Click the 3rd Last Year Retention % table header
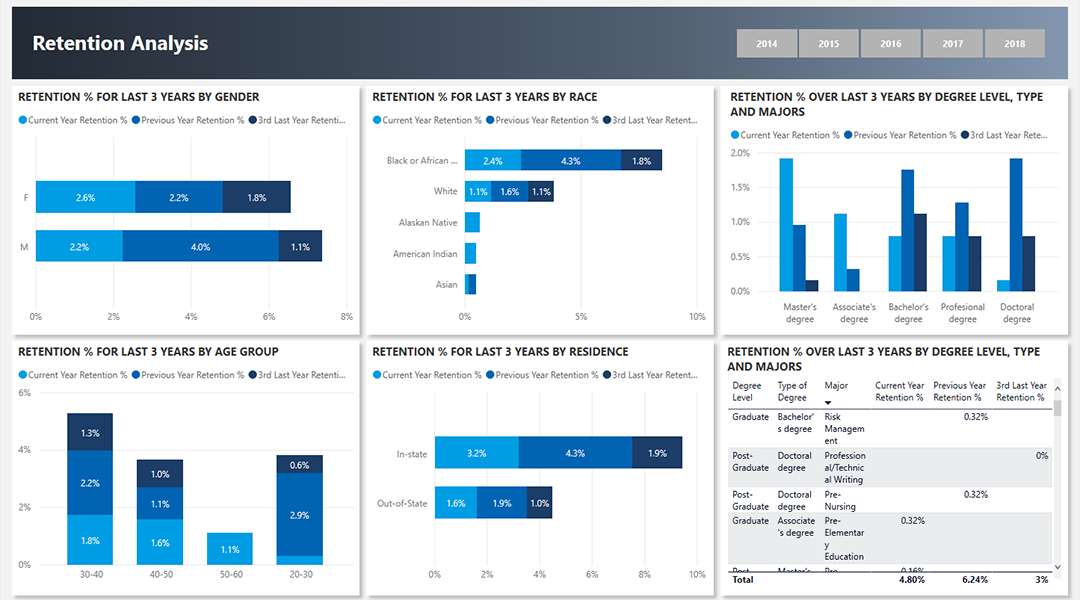The height and width of the screenshot is (600, 1080). (x=1021, y=391)
